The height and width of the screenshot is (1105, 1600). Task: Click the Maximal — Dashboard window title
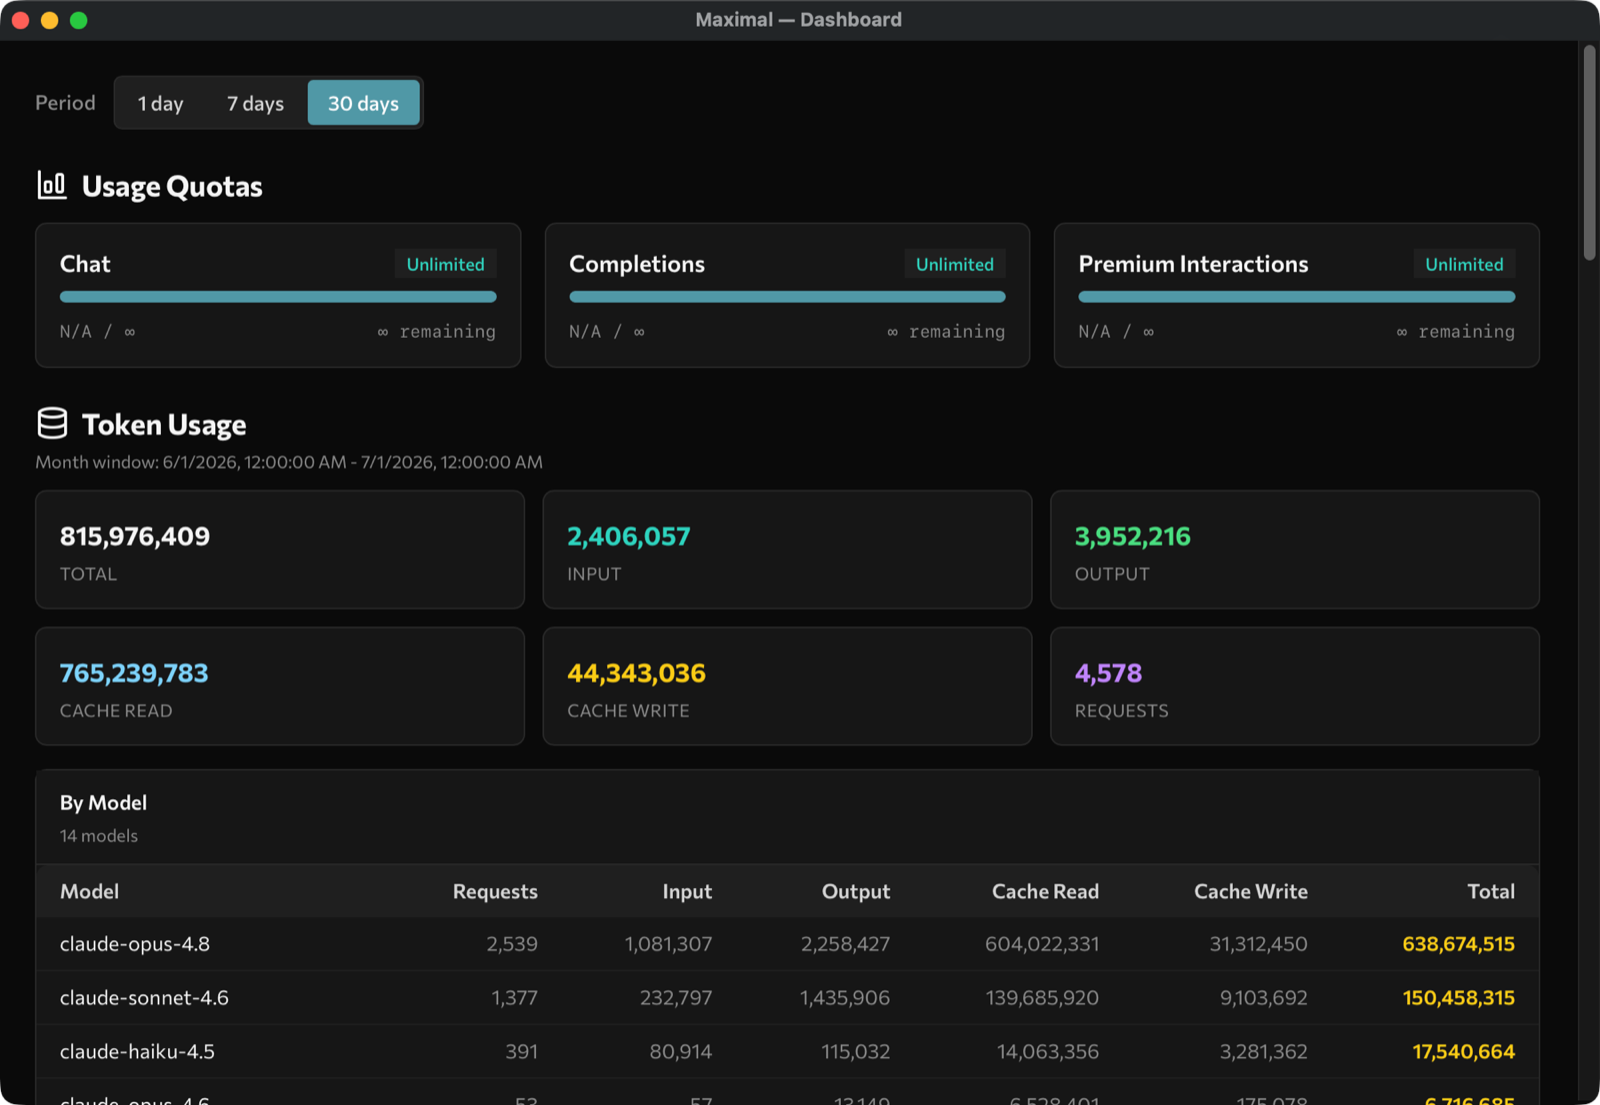pyautogui.click(x=799, y=20)
